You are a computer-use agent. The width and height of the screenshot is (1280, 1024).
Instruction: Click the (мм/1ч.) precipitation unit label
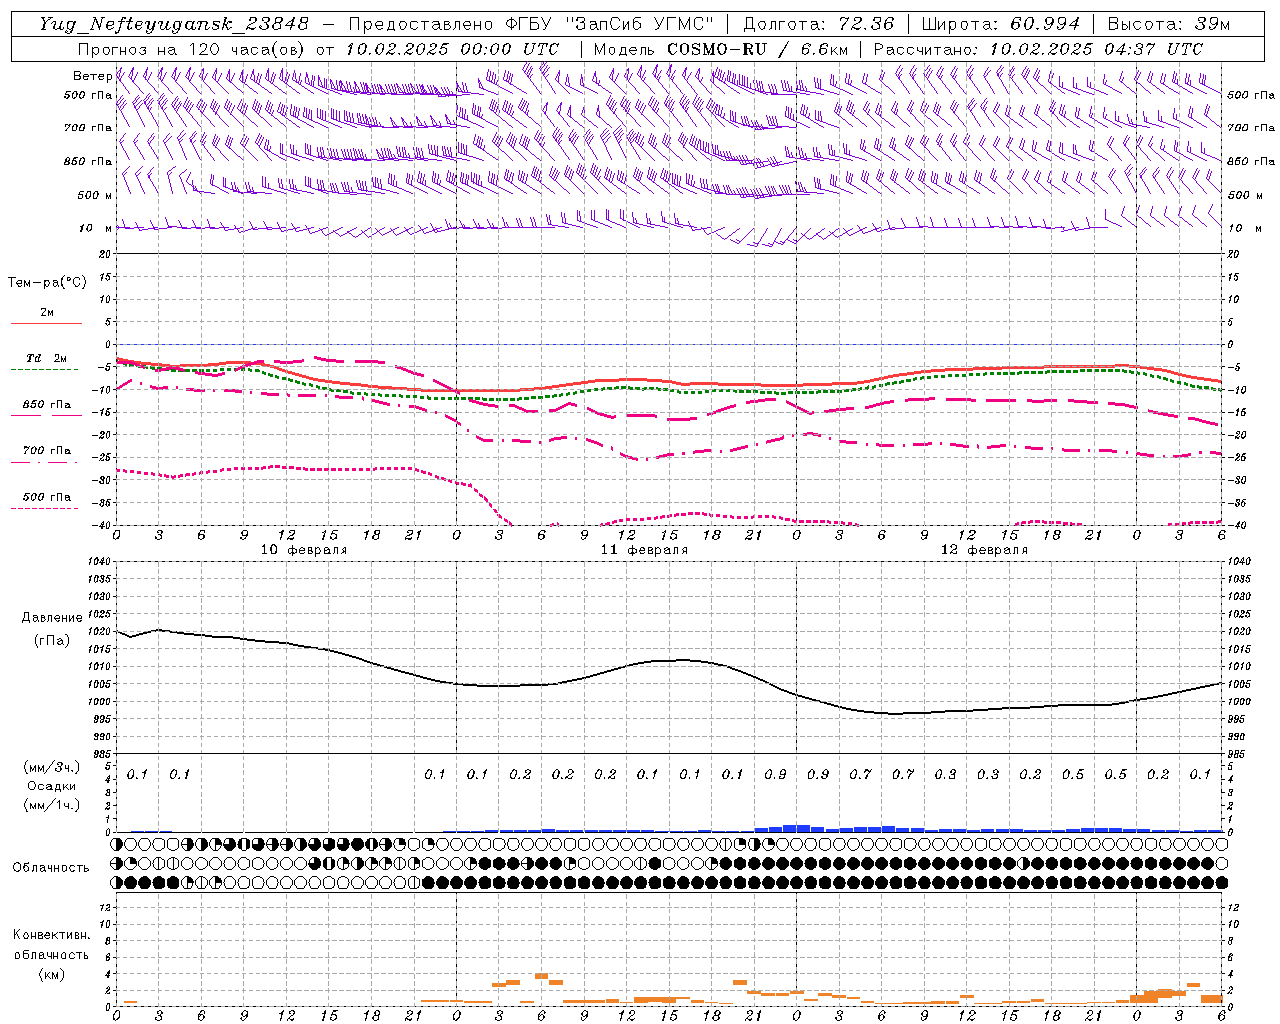coord(52,805)
